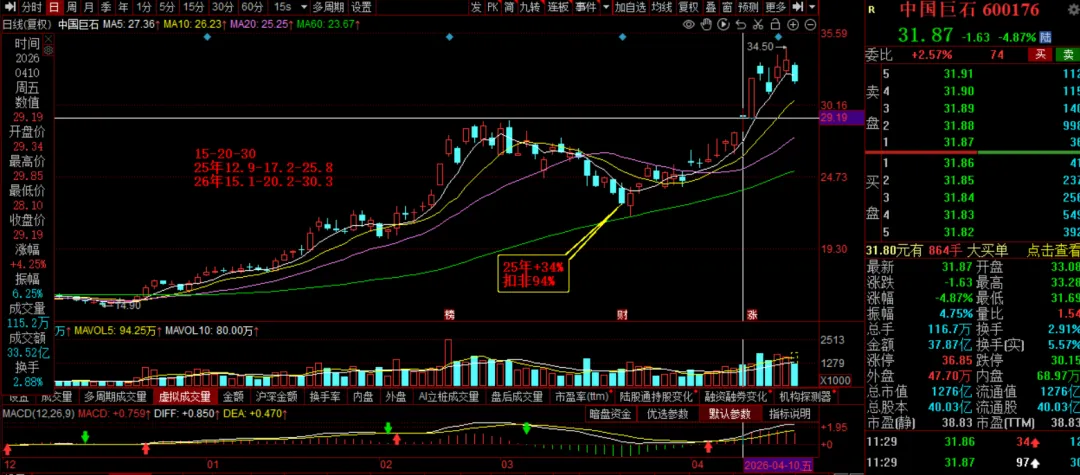Switch to the 30分 chart period
This screenshot has height=475, width=1080.
coord(222,8)
